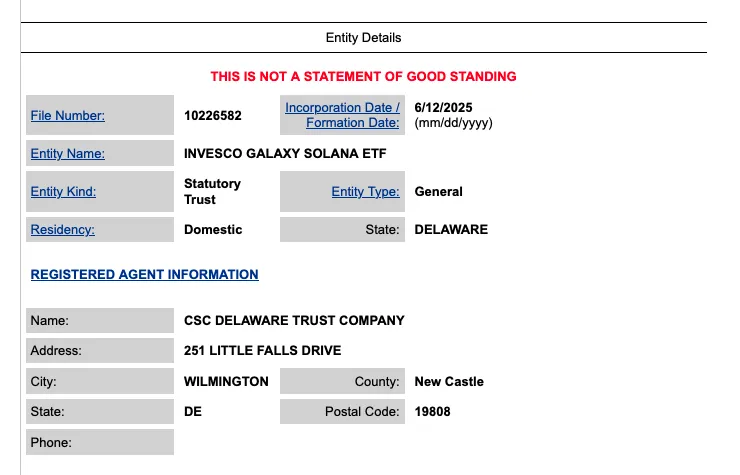Image resolution: width=740 pixels, height=475 pixels.
Task: Select the city value WILMINGTON
Action: point(226,382)
